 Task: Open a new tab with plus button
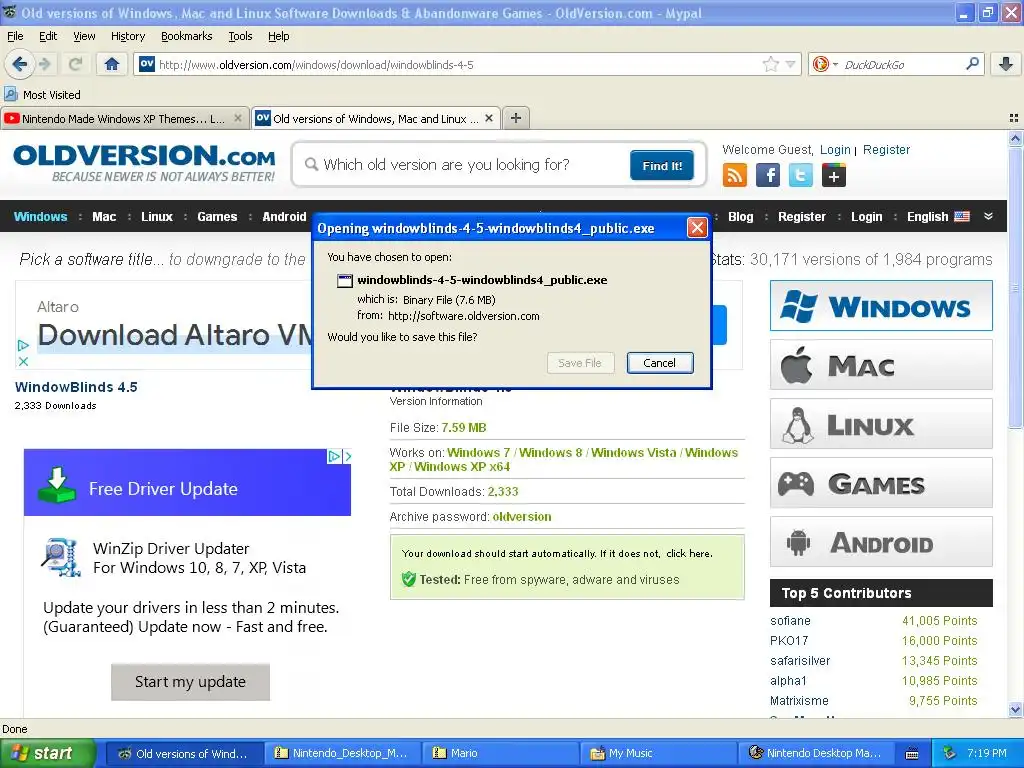(x=516, y=118)
